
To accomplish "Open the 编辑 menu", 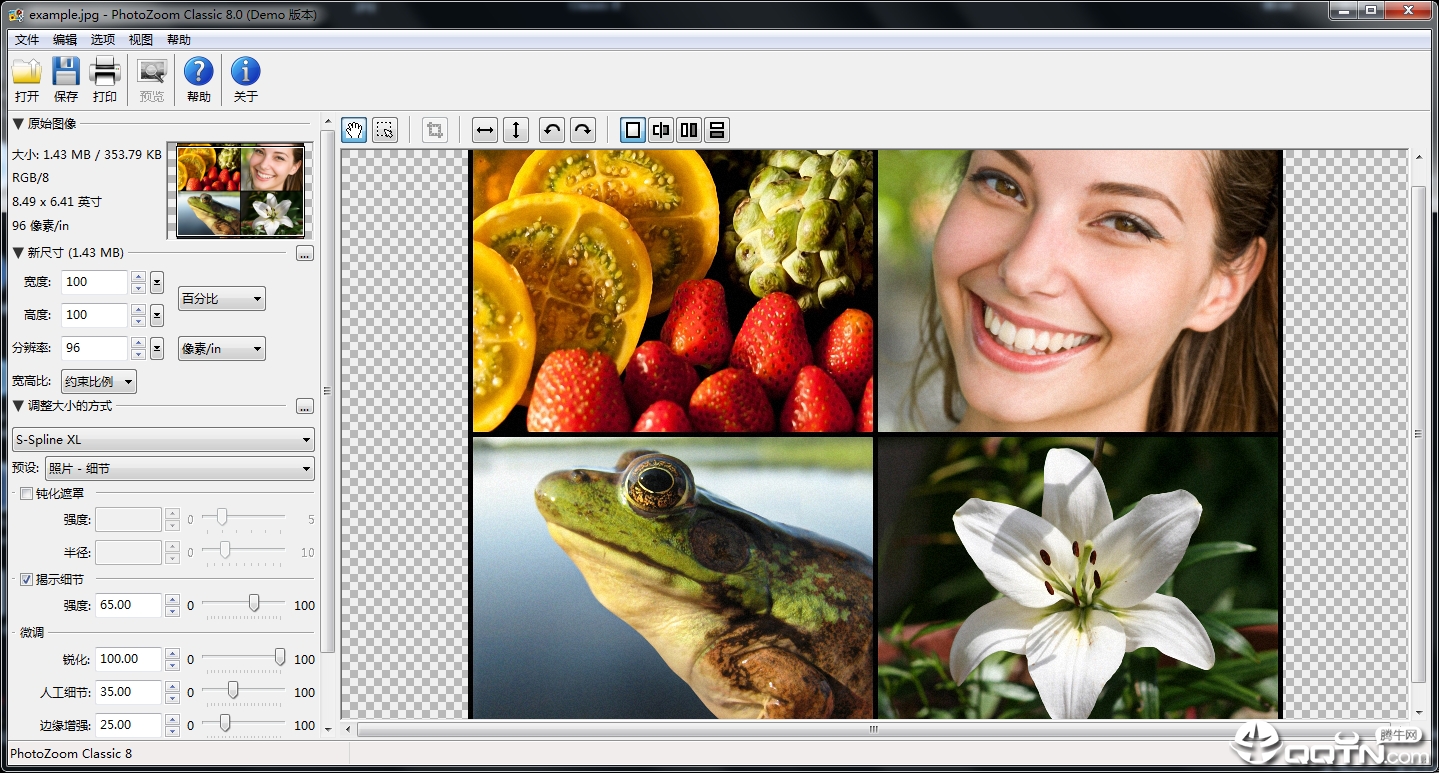I will (65, 40).
